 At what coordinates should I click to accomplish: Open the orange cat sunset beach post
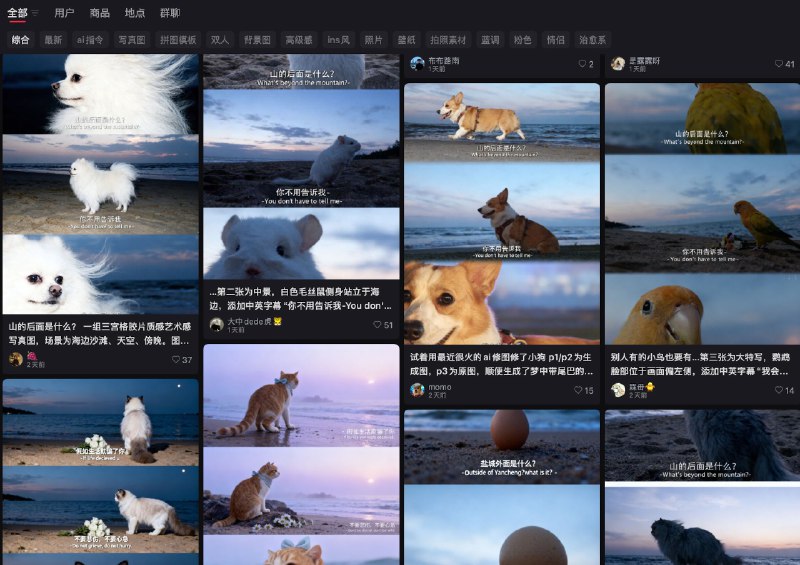[301, 450]
